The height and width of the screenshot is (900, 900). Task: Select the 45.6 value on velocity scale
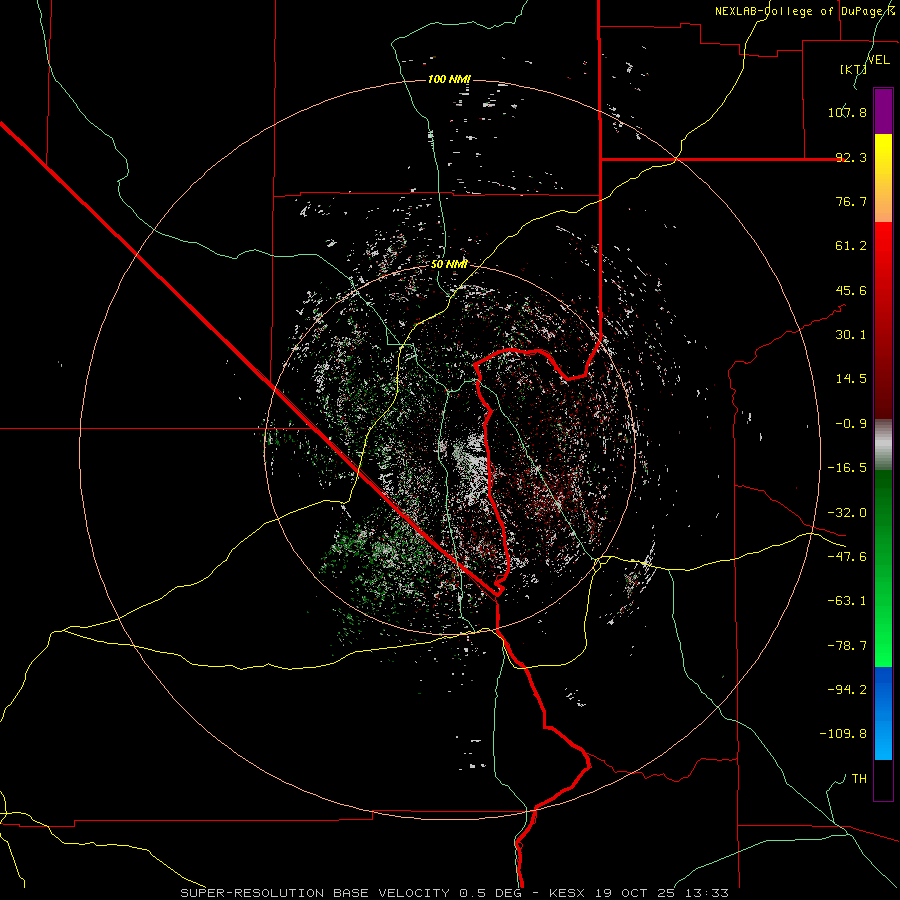click(x=851, y=290)
